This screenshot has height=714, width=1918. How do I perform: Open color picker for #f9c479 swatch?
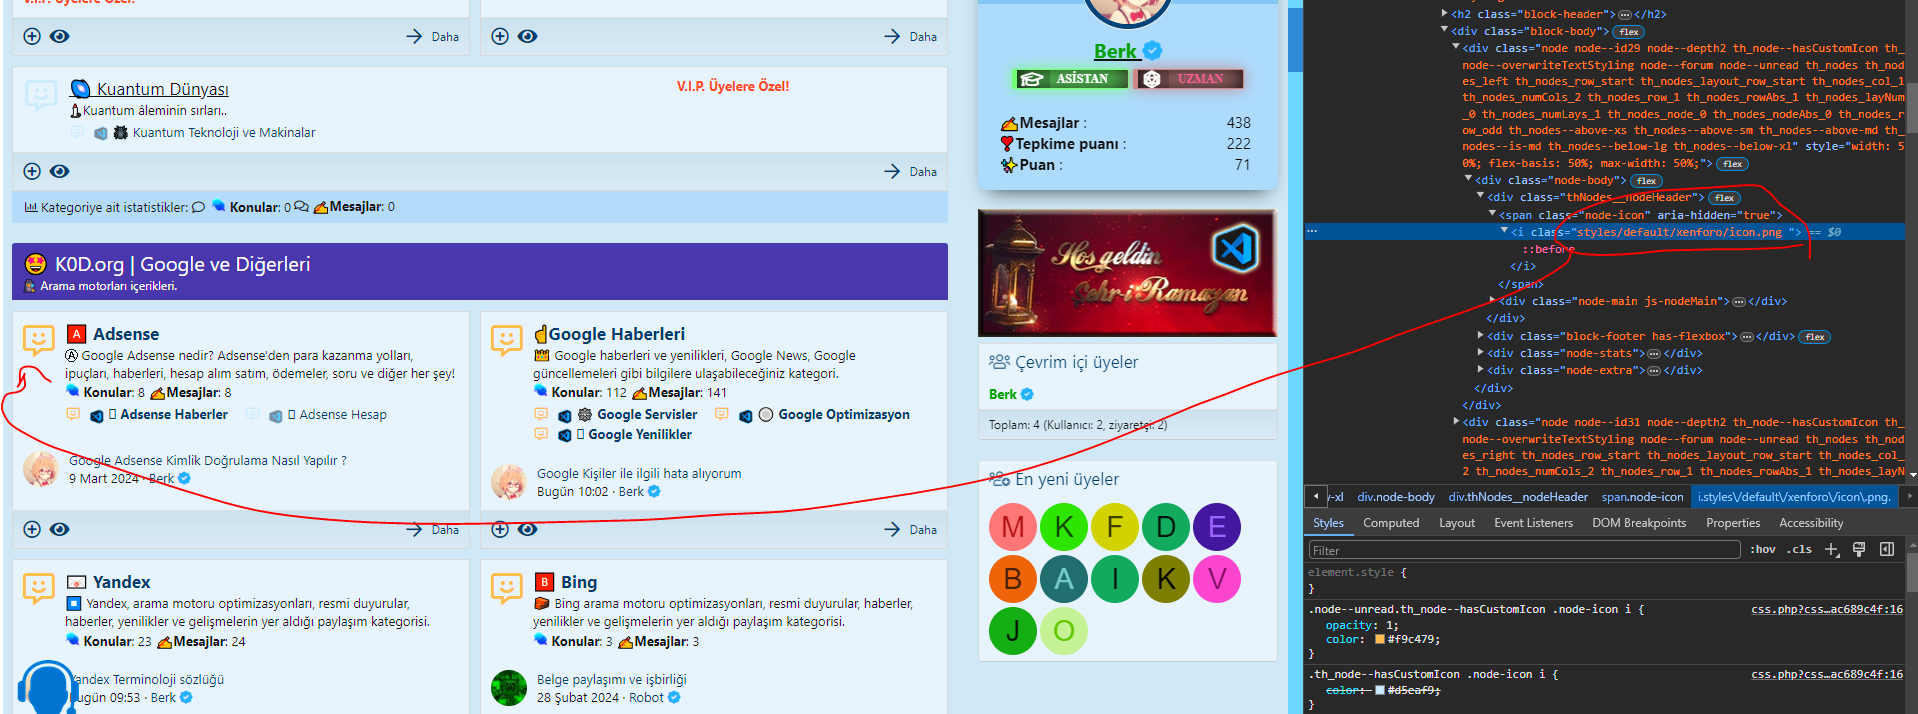coord(1380,640)
